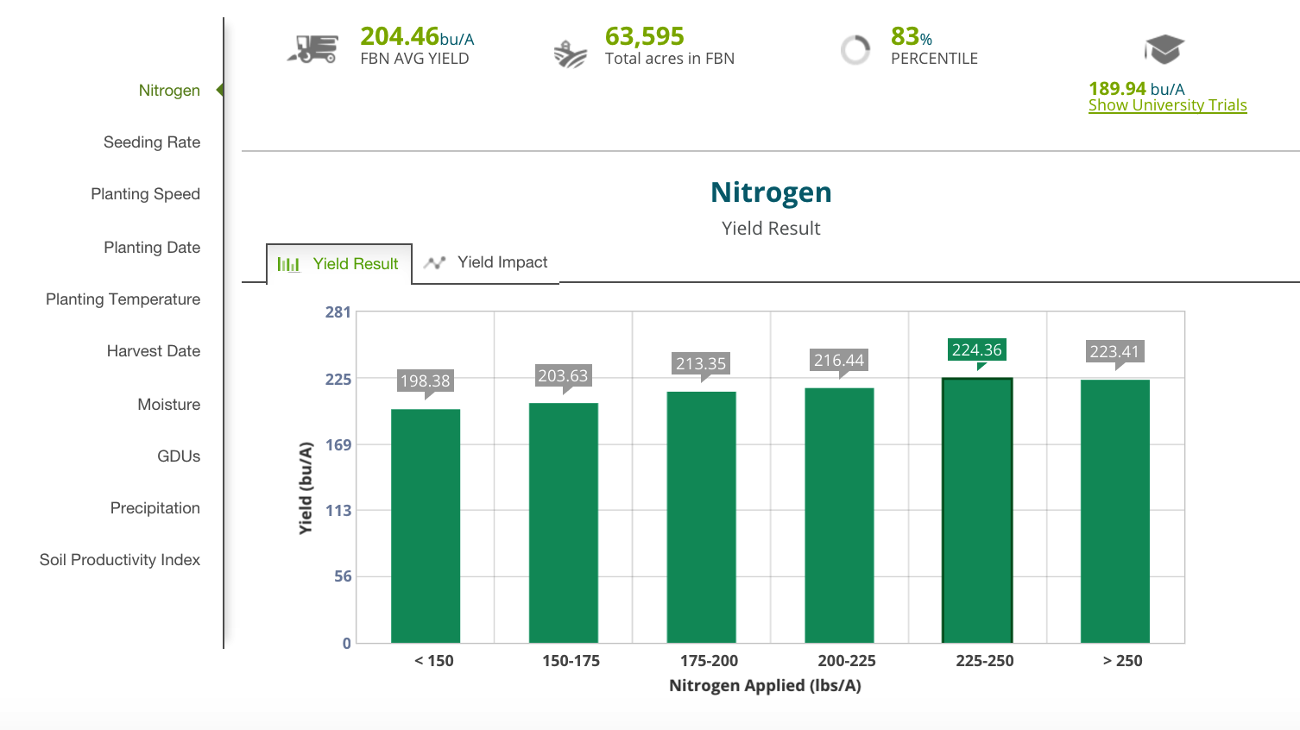Click the bar for under 150 nitrogen

click(x=425, y=525)
